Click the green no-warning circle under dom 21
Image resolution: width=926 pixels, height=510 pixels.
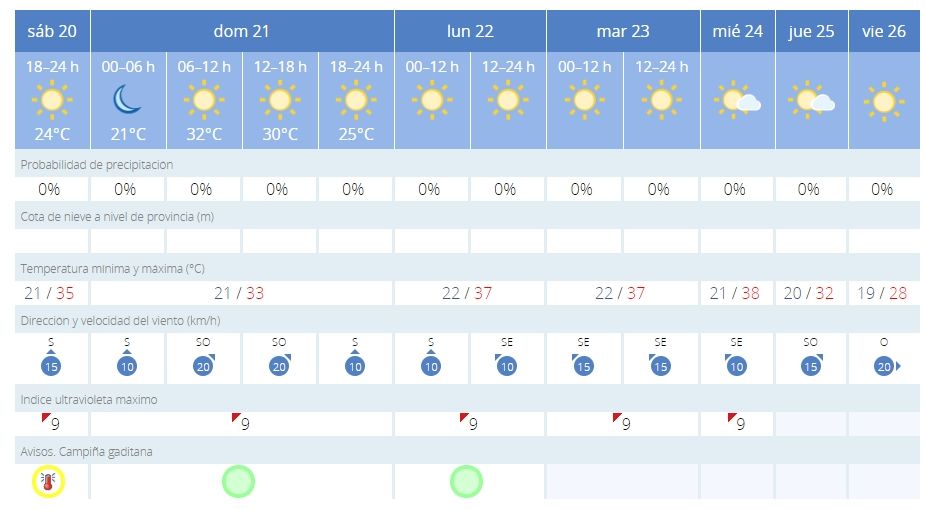click(238, 482)
